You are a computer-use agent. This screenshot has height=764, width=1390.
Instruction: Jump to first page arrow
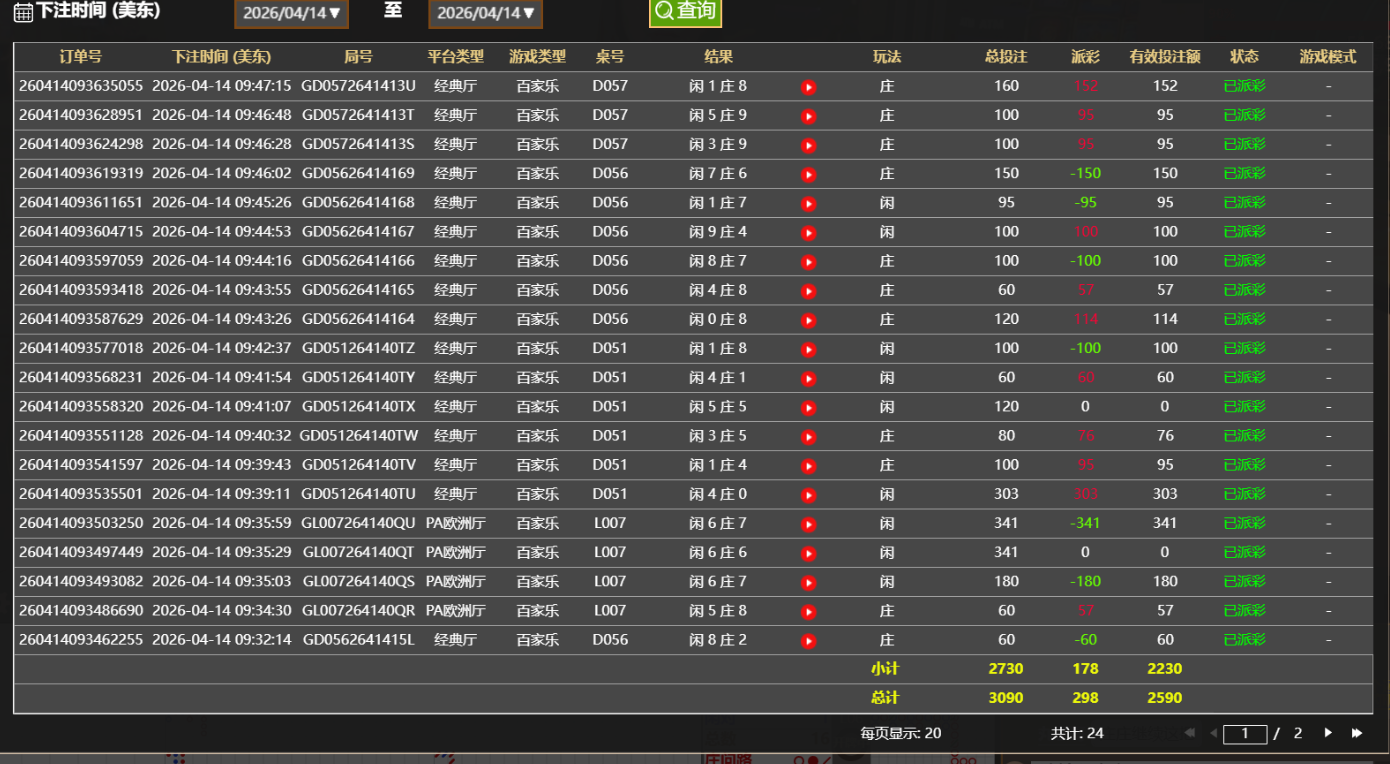(1190, 733)
